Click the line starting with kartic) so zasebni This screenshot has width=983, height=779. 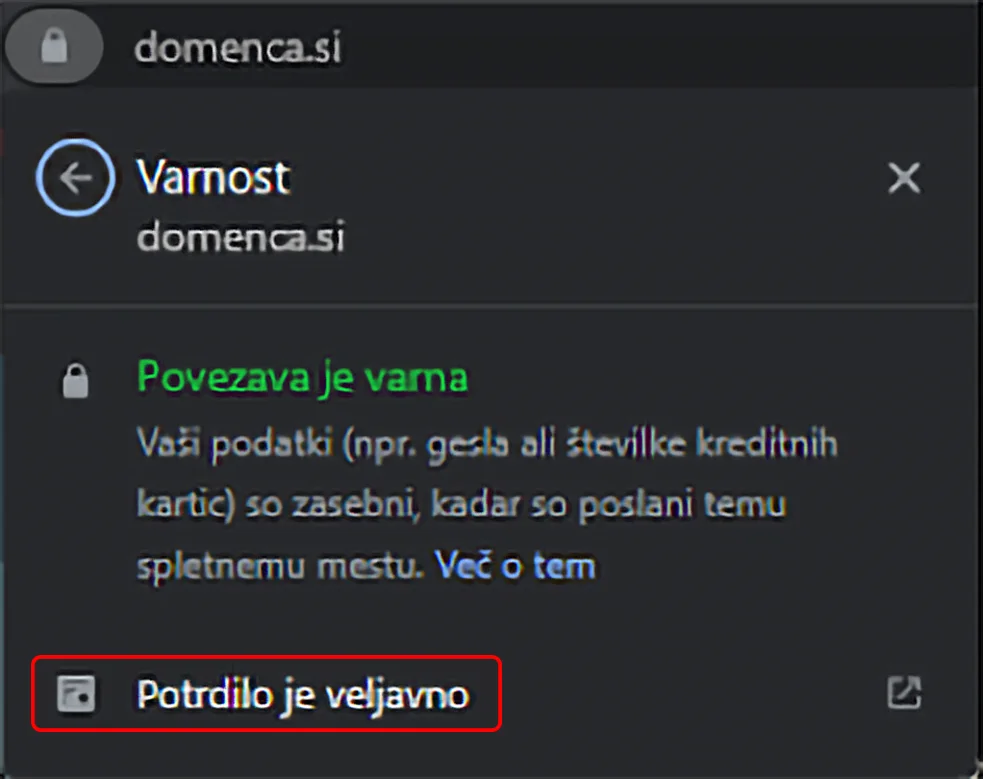click(460, 504)
